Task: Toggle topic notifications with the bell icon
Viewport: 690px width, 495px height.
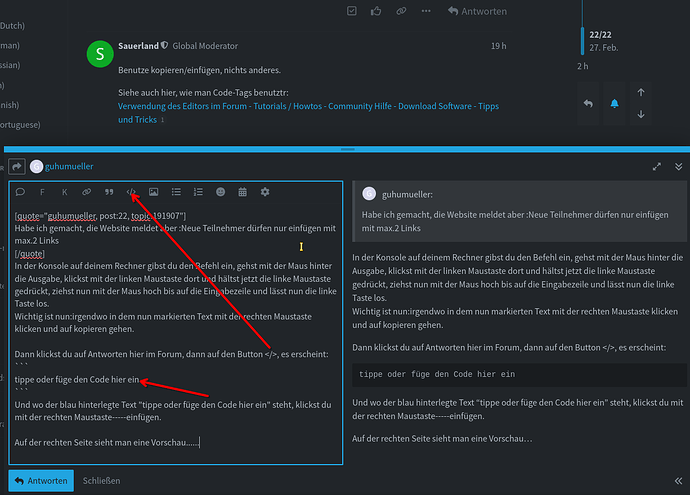Action: pyautogui.click(x=615, y=103)
